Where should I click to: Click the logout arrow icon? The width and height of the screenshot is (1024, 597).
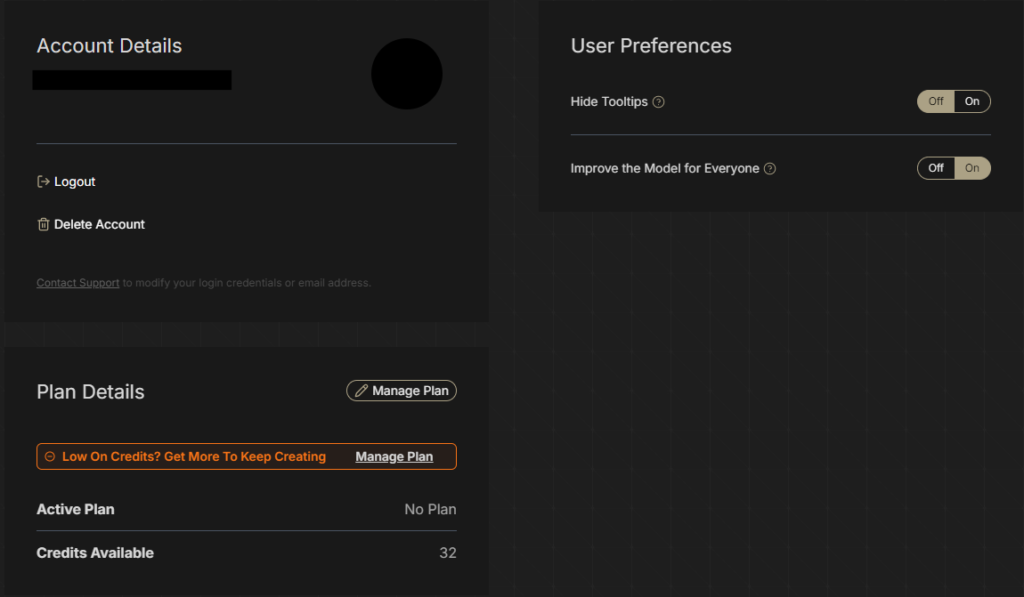(43, 182)
